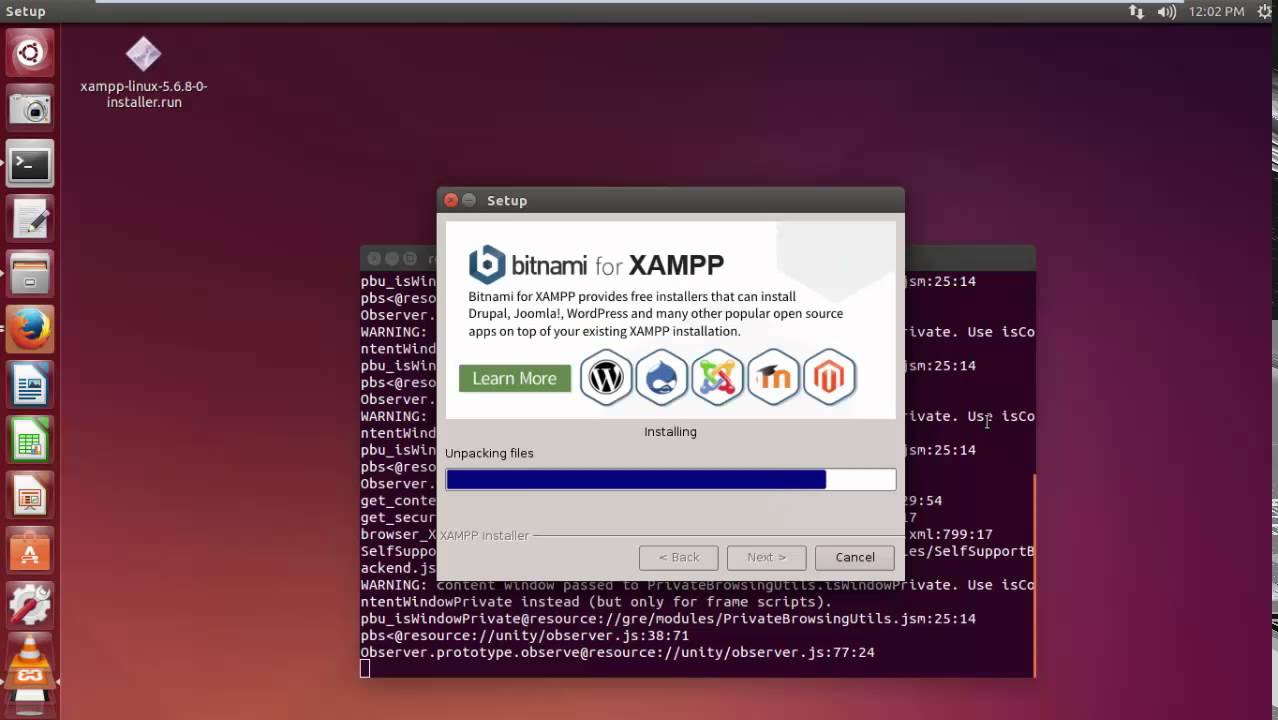
Task: Open the sound volume indicator
Action: coord(1166,11)
